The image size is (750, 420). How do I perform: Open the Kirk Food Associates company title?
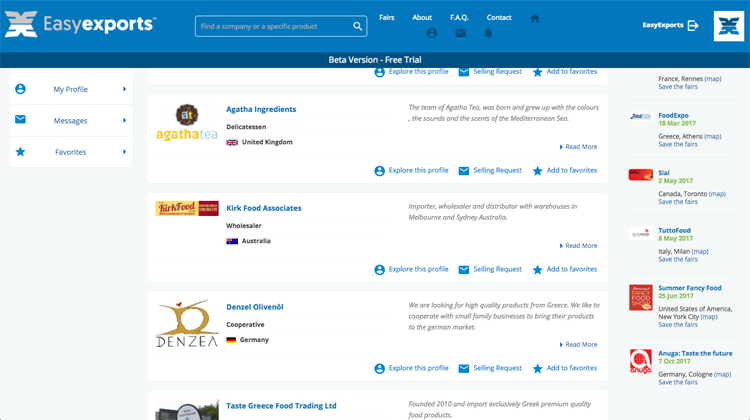coord(264,208)
